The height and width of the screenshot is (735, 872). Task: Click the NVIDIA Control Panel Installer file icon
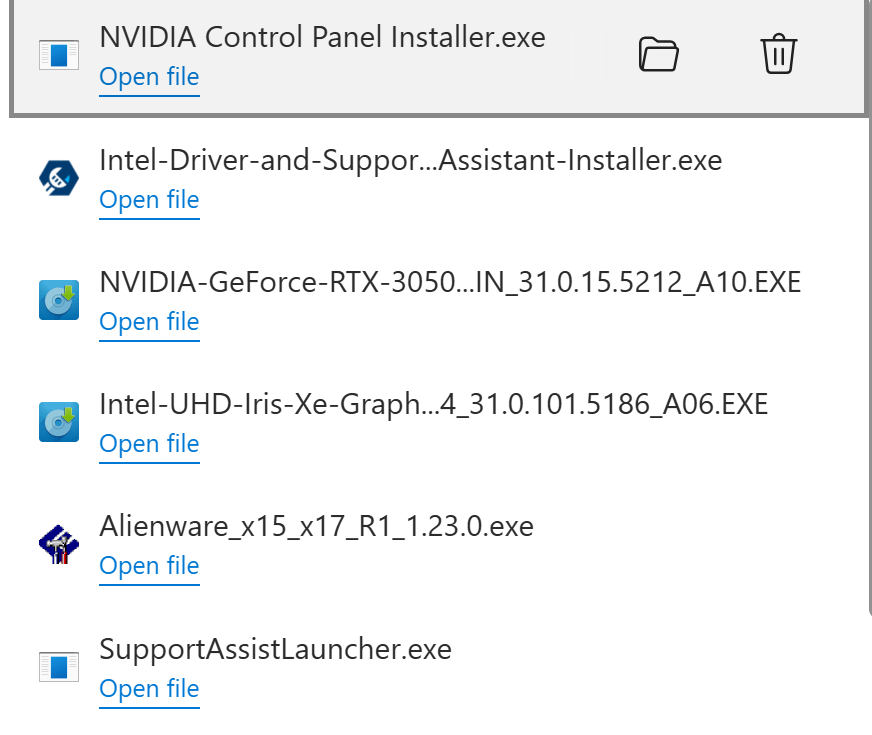click(x=58, y=55)
